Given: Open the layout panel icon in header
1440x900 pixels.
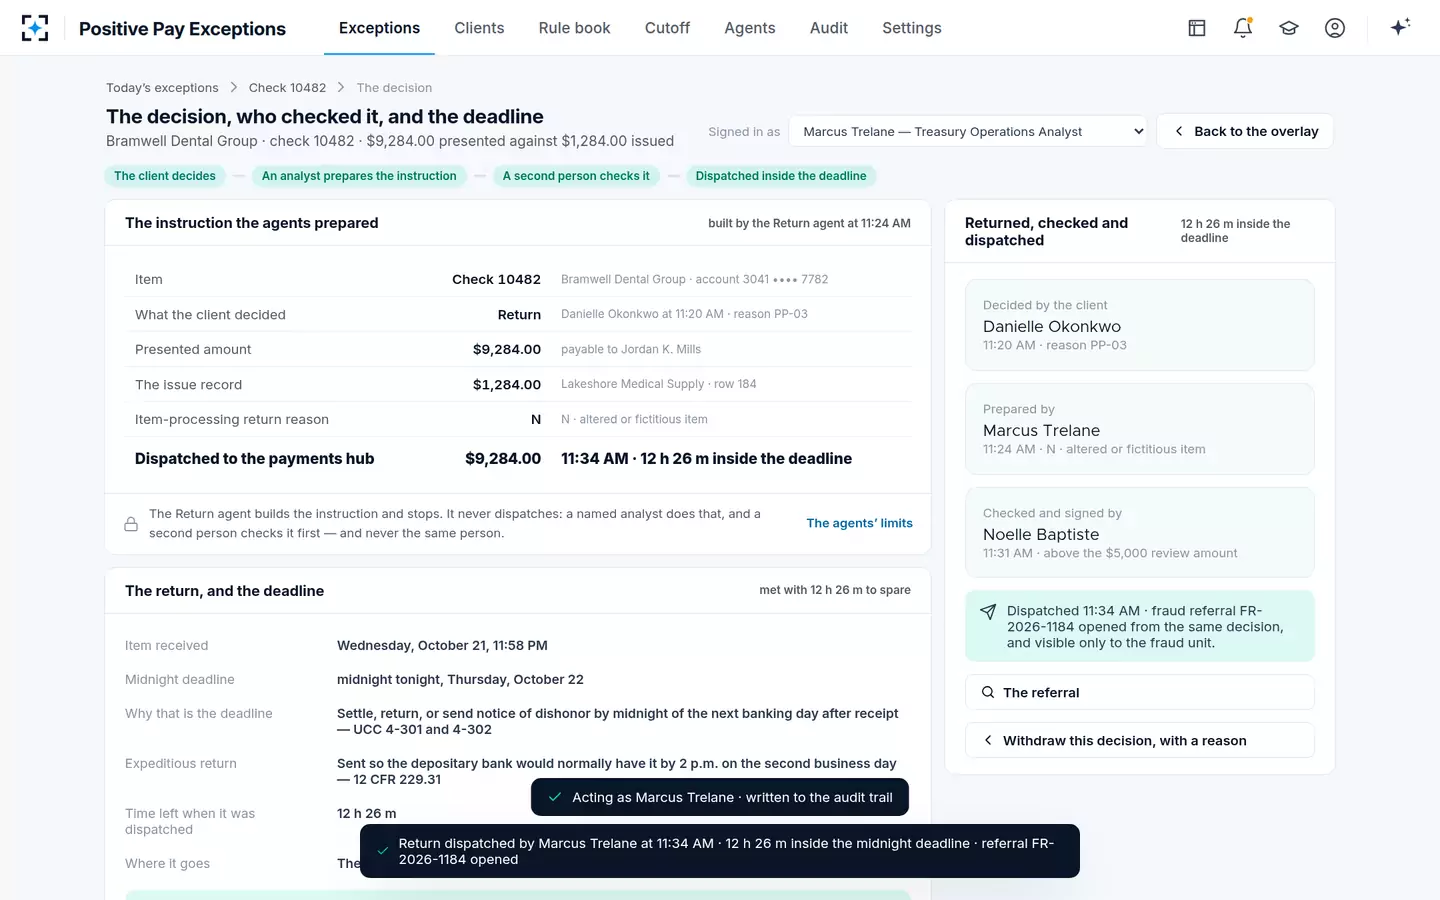Looking at the screenshot, I should click(x=1197, y=28).
